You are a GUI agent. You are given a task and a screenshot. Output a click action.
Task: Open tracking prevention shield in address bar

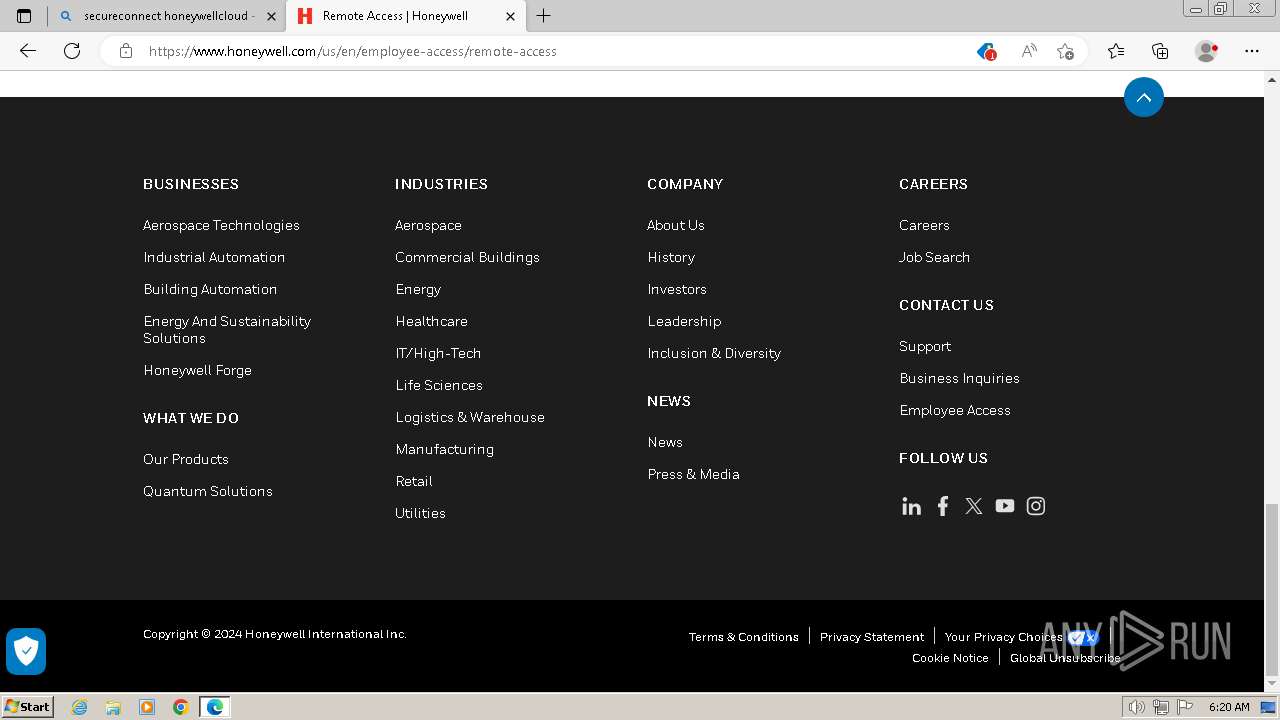click(x=986, y=51)
